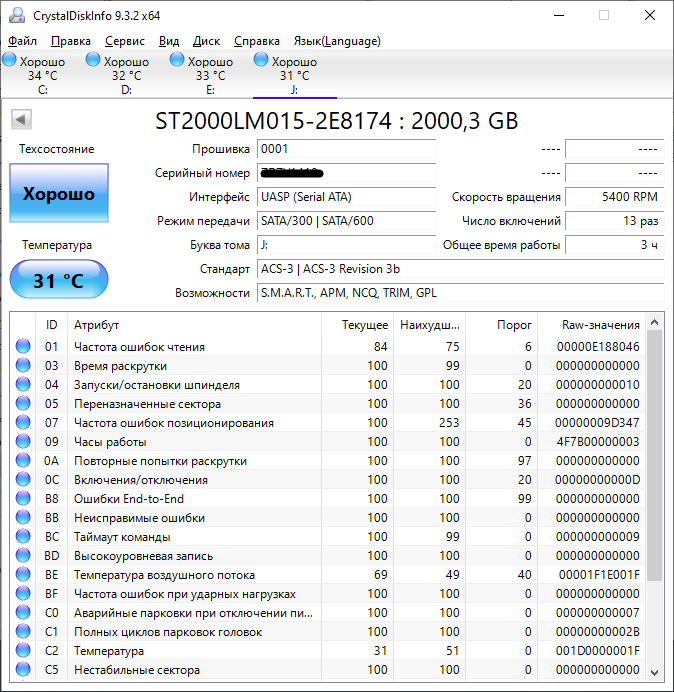Image resolution: width=674 pixels, height=692 pixels.
Task: Select the Нестабильные сектора attribute name
Action: point(137,669)
